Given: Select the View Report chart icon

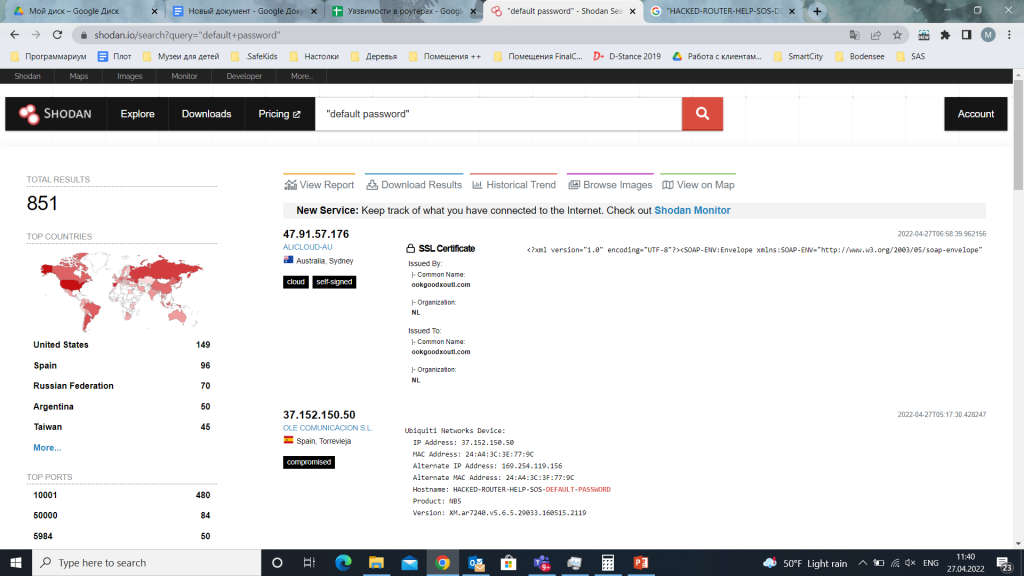Looking at the screenshot, I should pos(288,184).
